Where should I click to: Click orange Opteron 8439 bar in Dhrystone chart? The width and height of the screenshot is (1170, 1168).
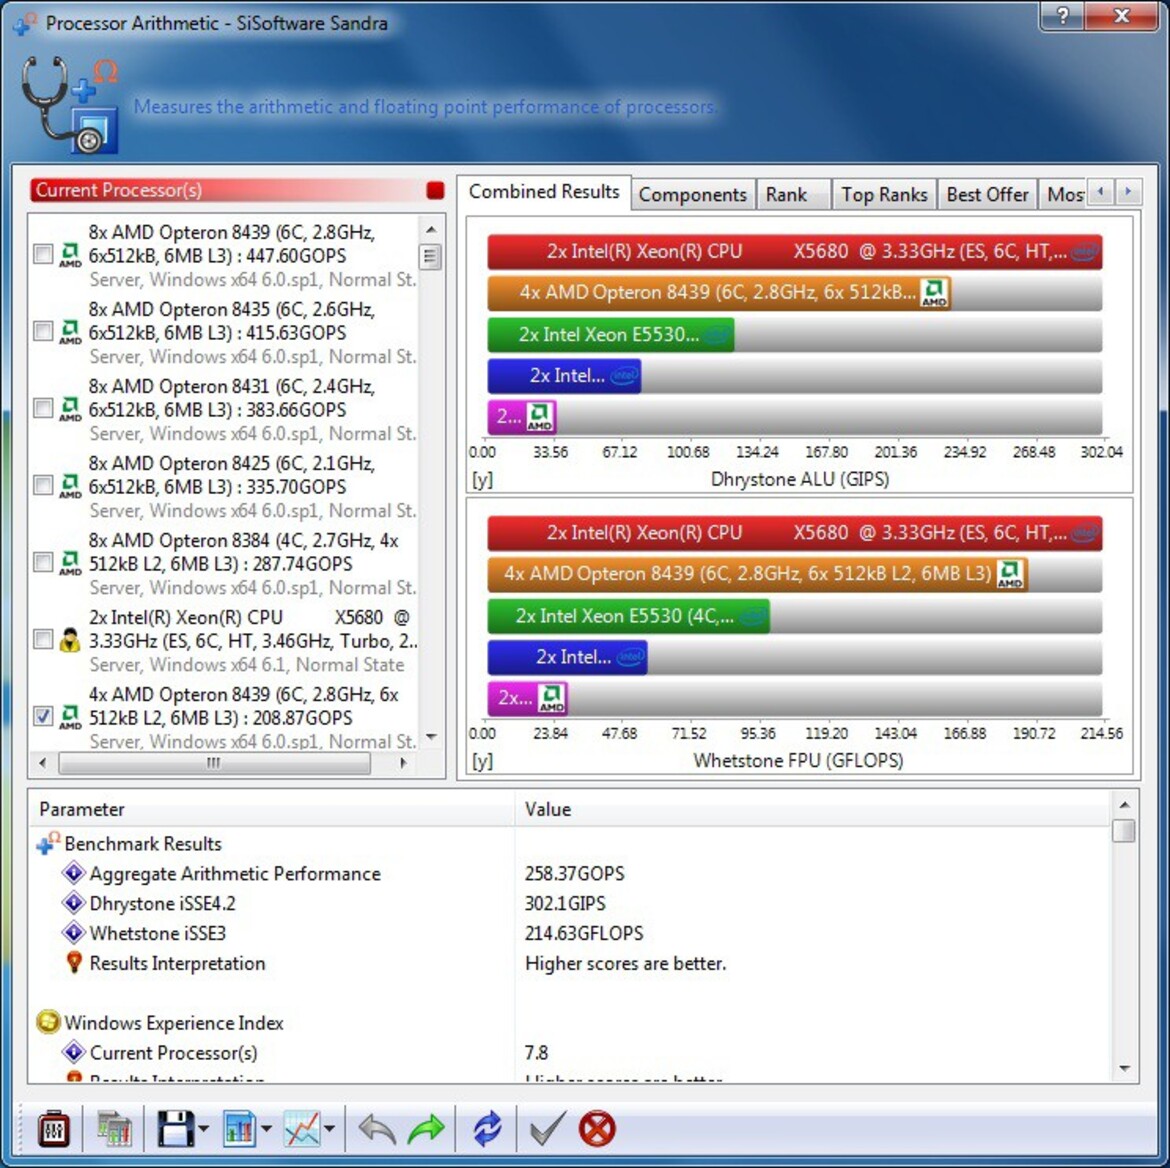719,293
